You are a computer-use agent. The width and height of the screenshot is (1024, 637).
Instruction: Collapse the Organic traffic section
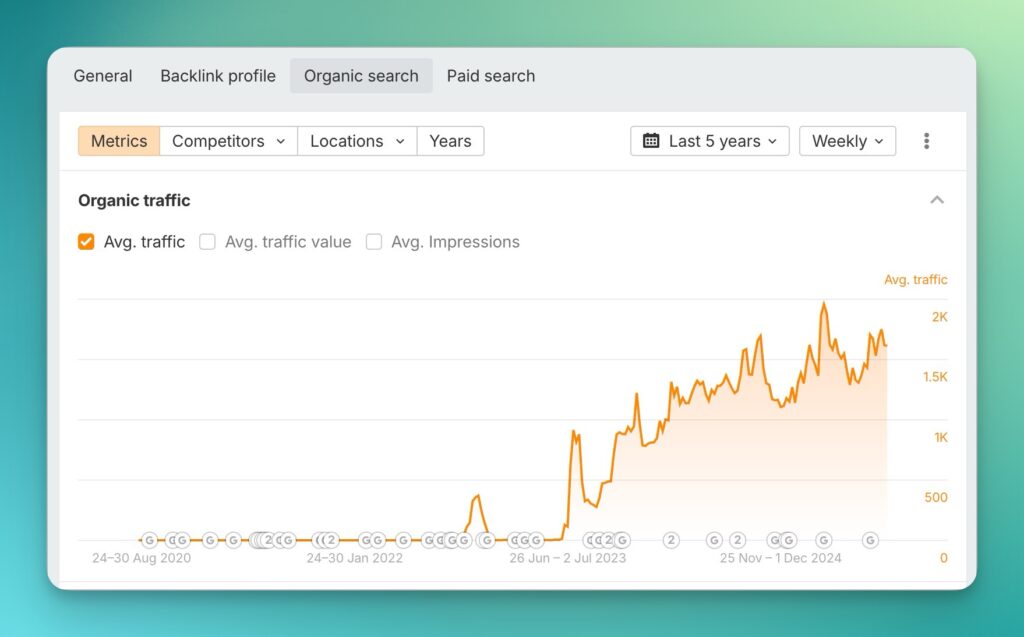click(x=937, y=200)
